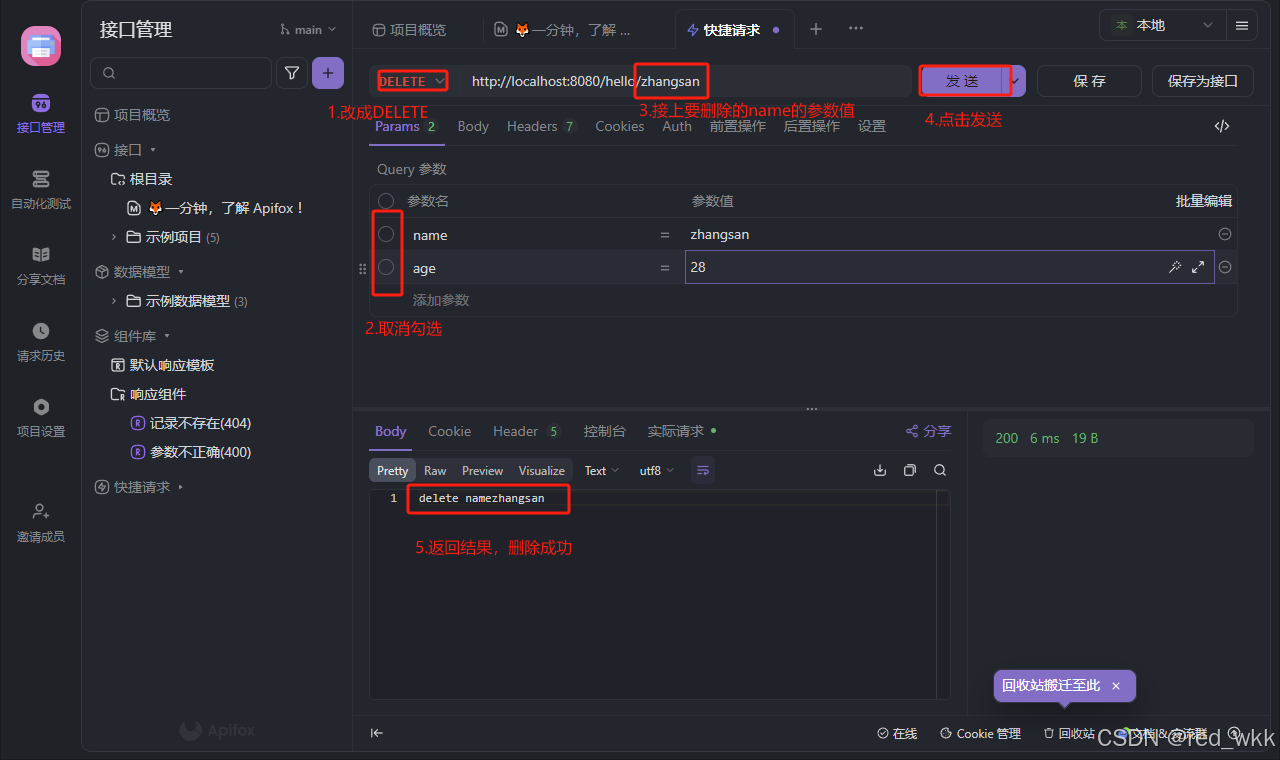Image resolution: width=1280 pixels, height=760 pixels.
Task: Switch to the Headers tab
Action: 531,126
